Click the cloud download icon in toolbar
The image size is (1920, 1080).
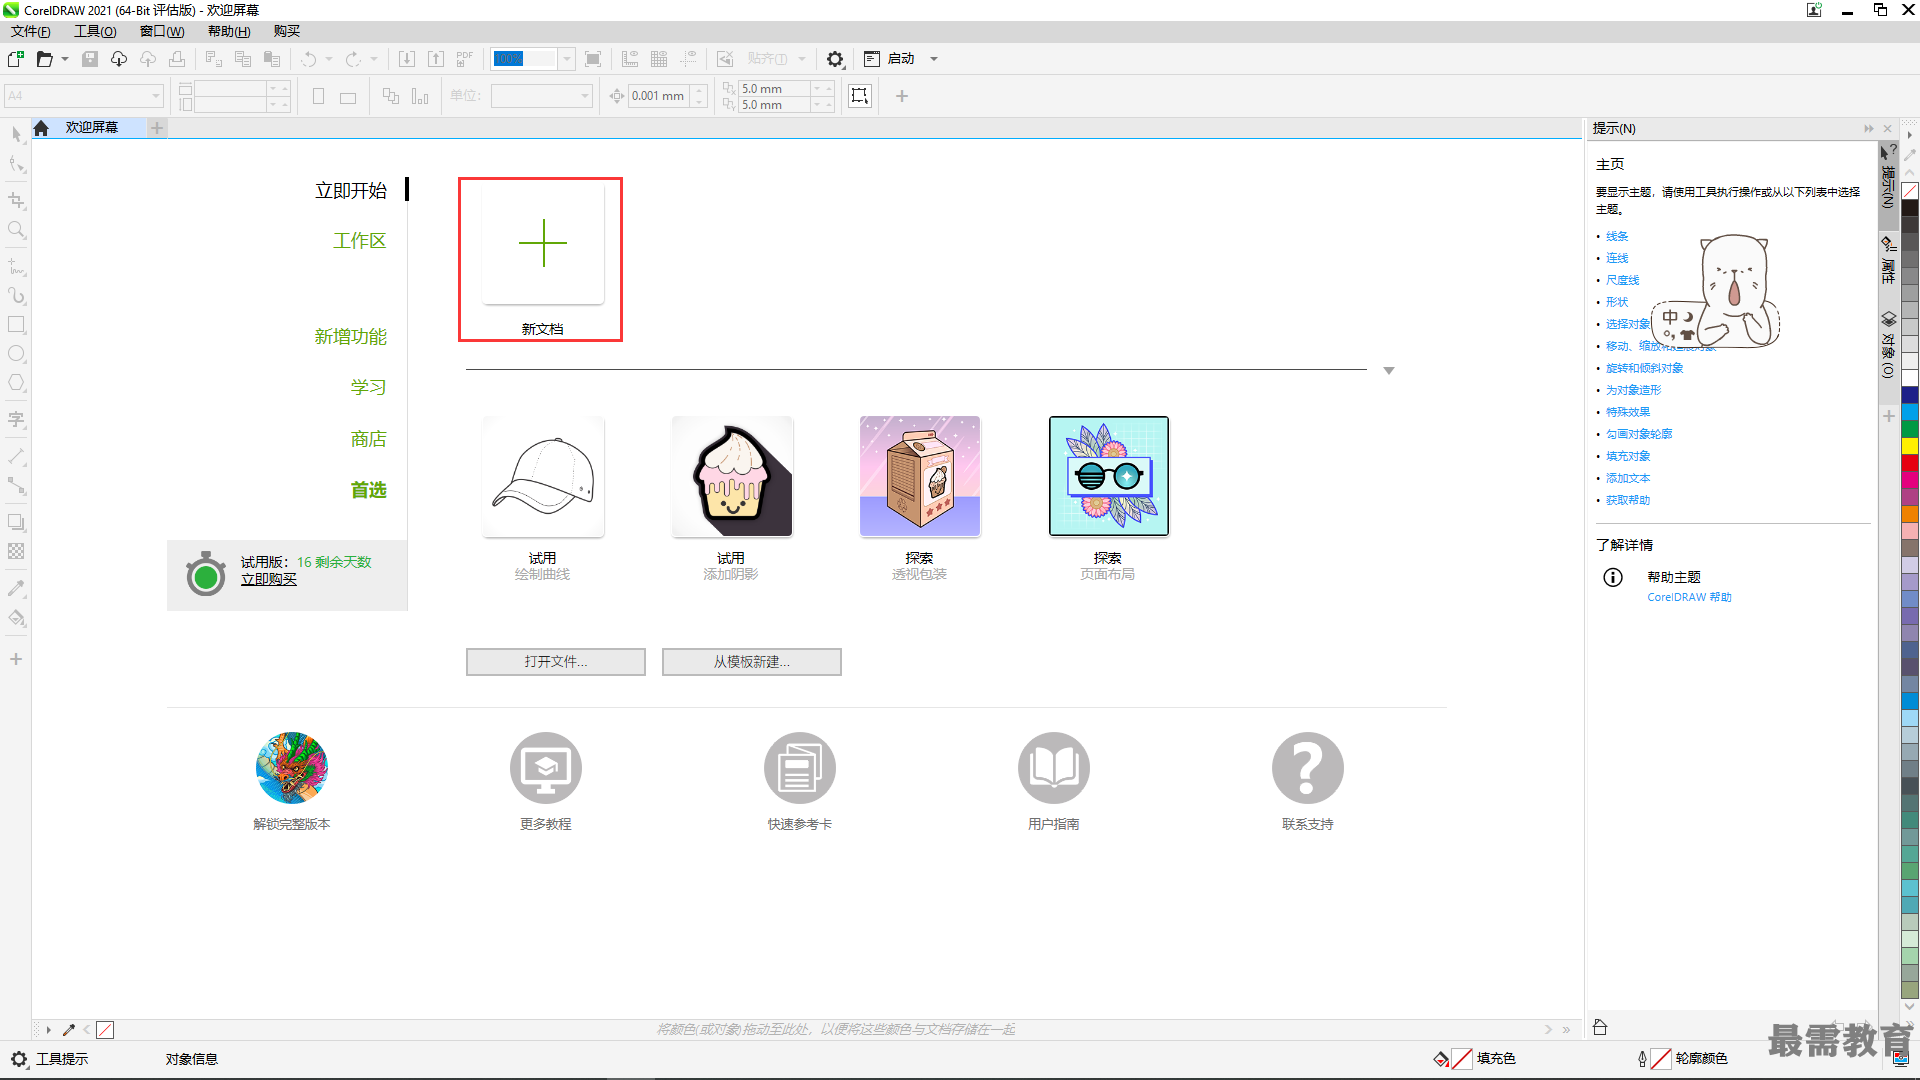point(119,59)
